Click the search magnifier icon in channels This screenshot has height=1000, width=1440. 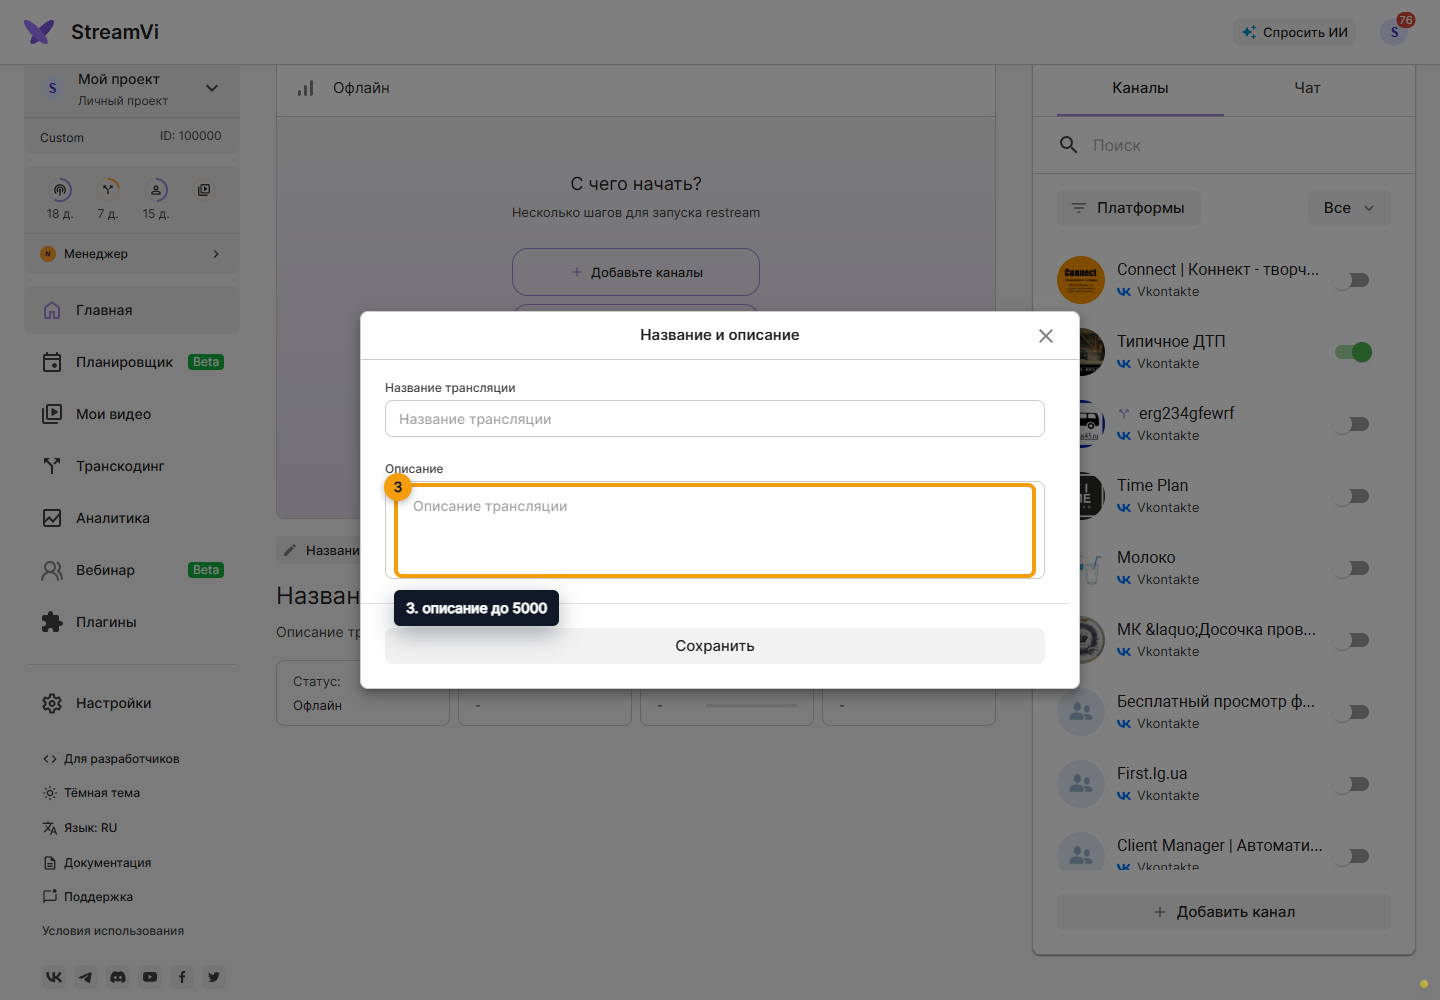point(1069,145)
